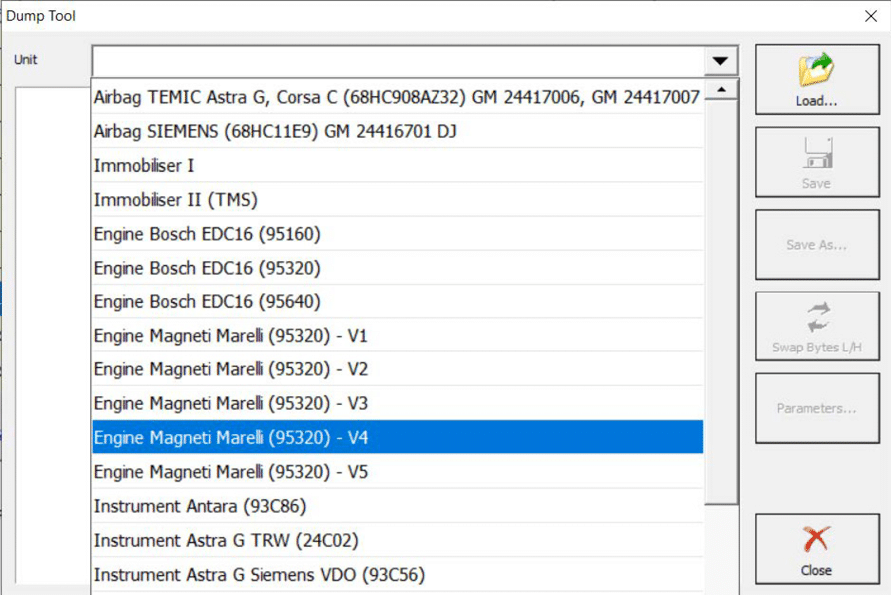
Task: Select Airbag TEMIC Astra G, Corsa C entry
Action: pyautogui.click(x=397, y=98)
